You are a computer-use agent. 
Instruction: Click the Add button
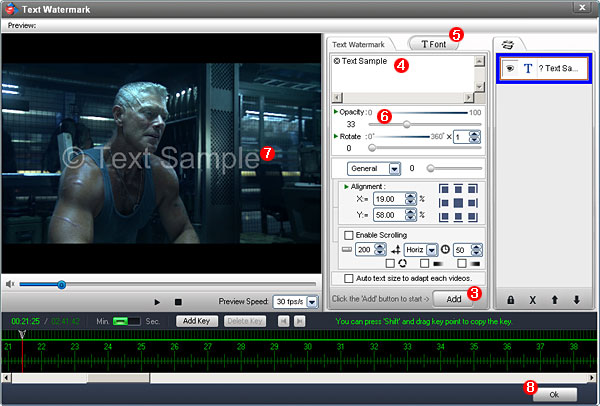(x=454, y=299)
